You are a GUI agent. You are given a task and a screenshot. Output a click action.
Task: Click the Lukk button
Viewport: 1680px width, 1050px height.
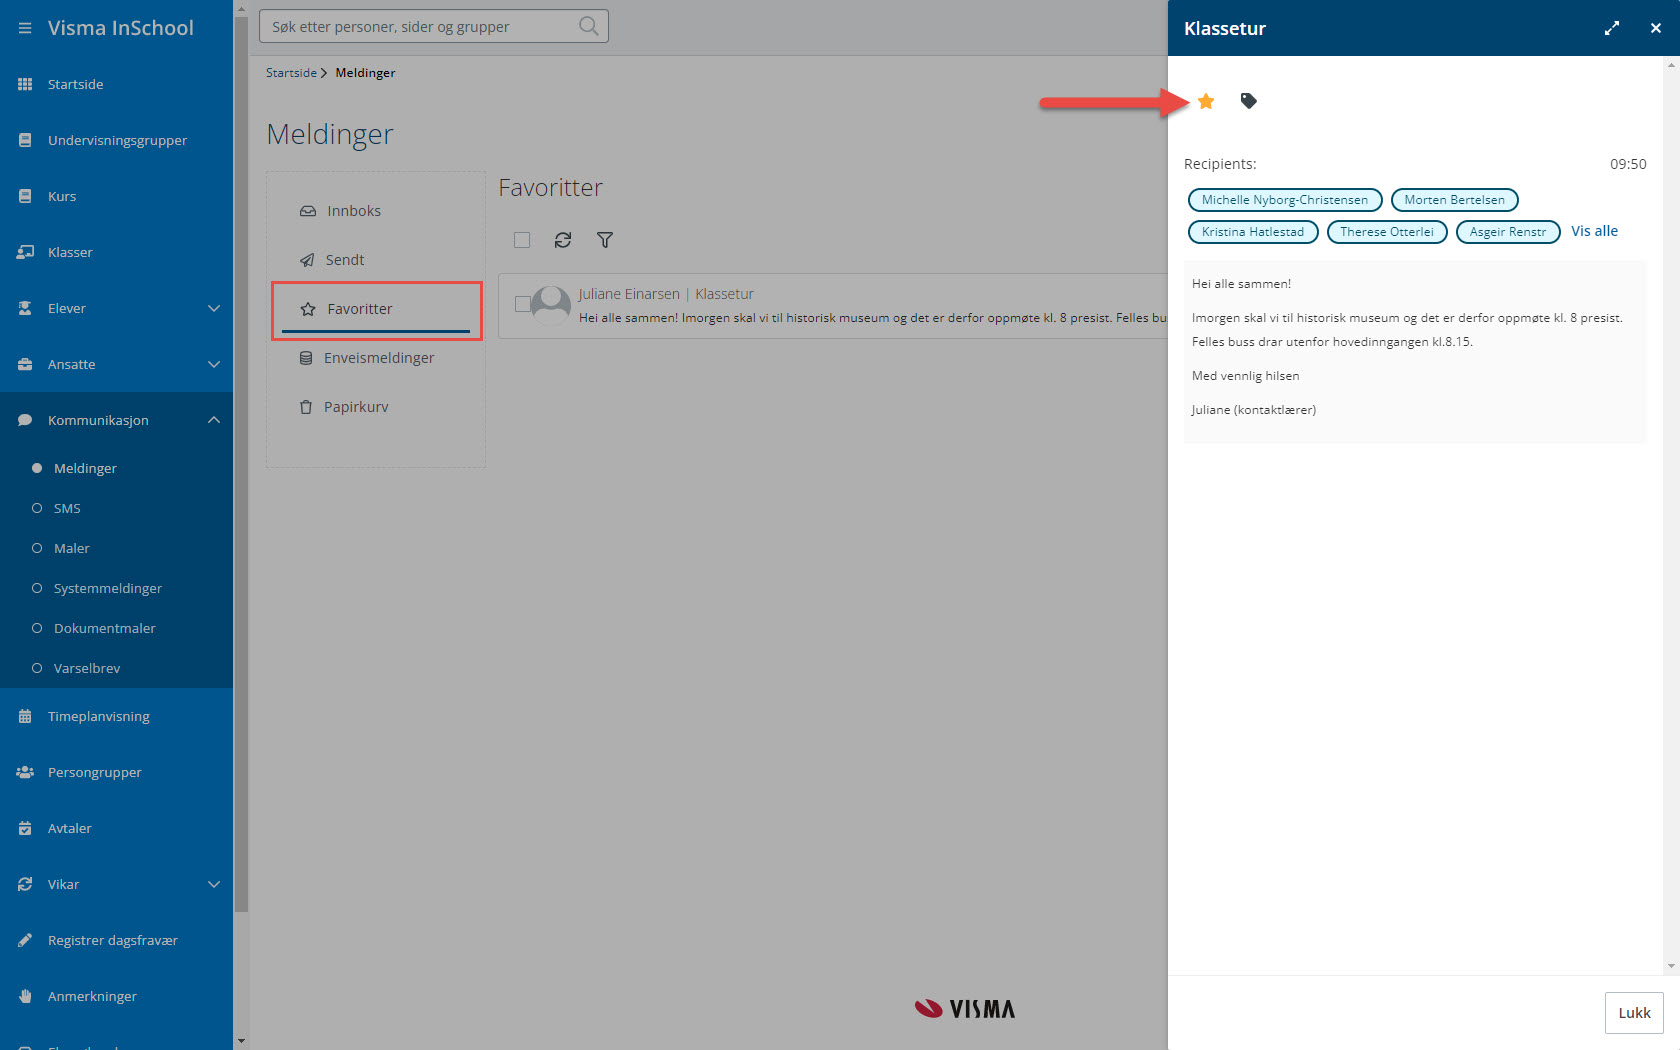[x=1634, y=1012]
